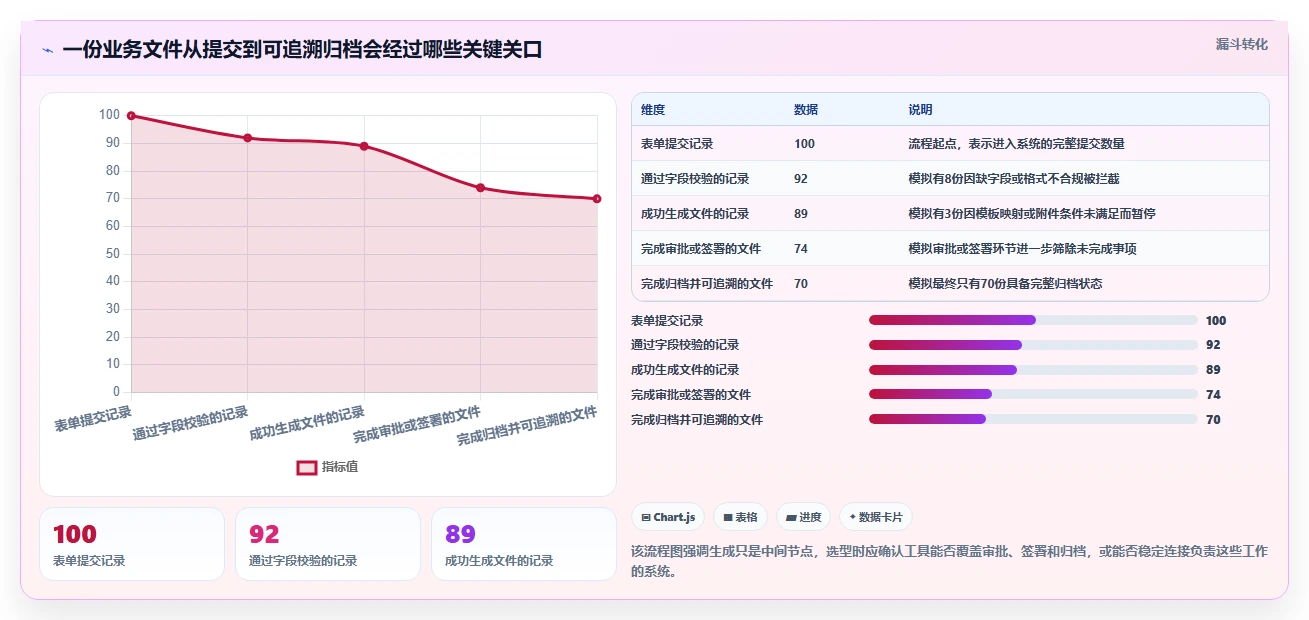Click description 模拟有3份因模板映射或附件条件未满足而暂停
The height and width of the screenshot is (620, 1309).
pyautogui.click(x=1032, y=214)
